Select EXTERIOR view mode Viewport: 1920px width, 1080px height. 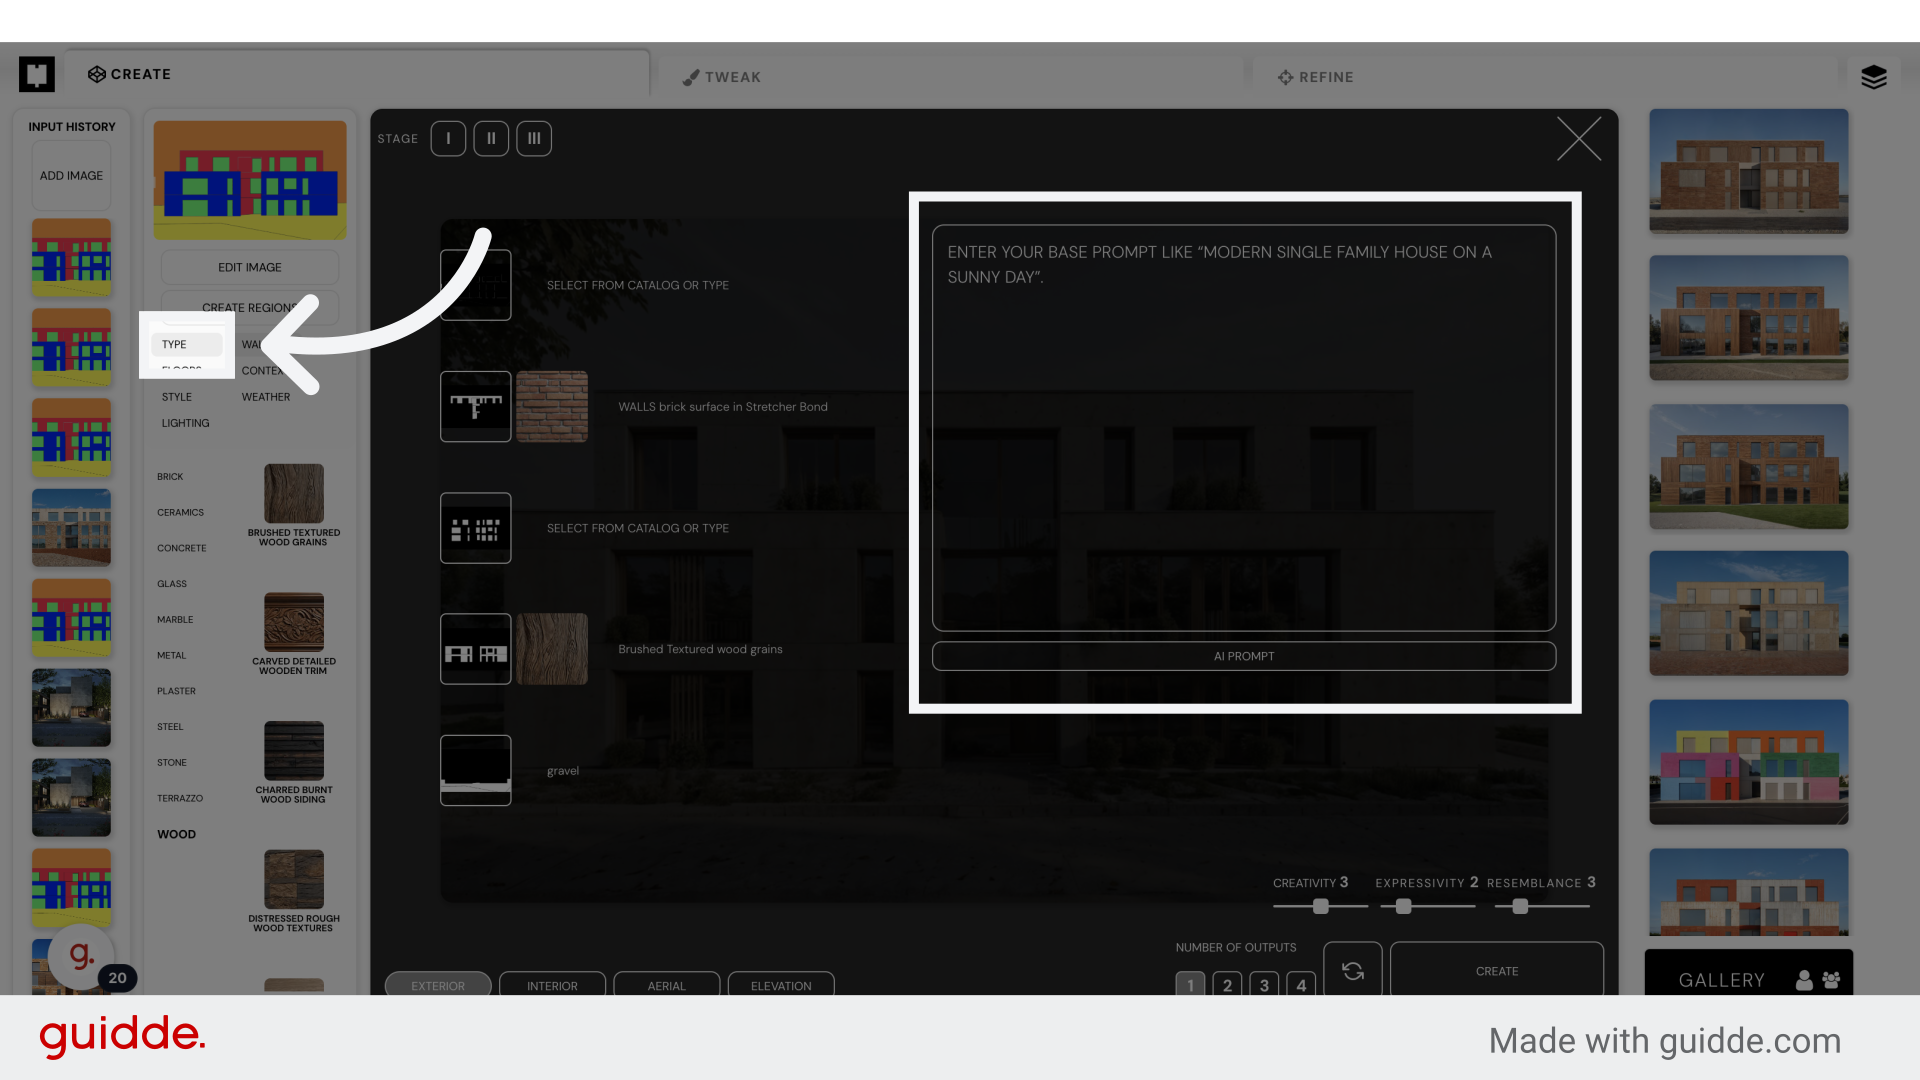click(438, 984)
